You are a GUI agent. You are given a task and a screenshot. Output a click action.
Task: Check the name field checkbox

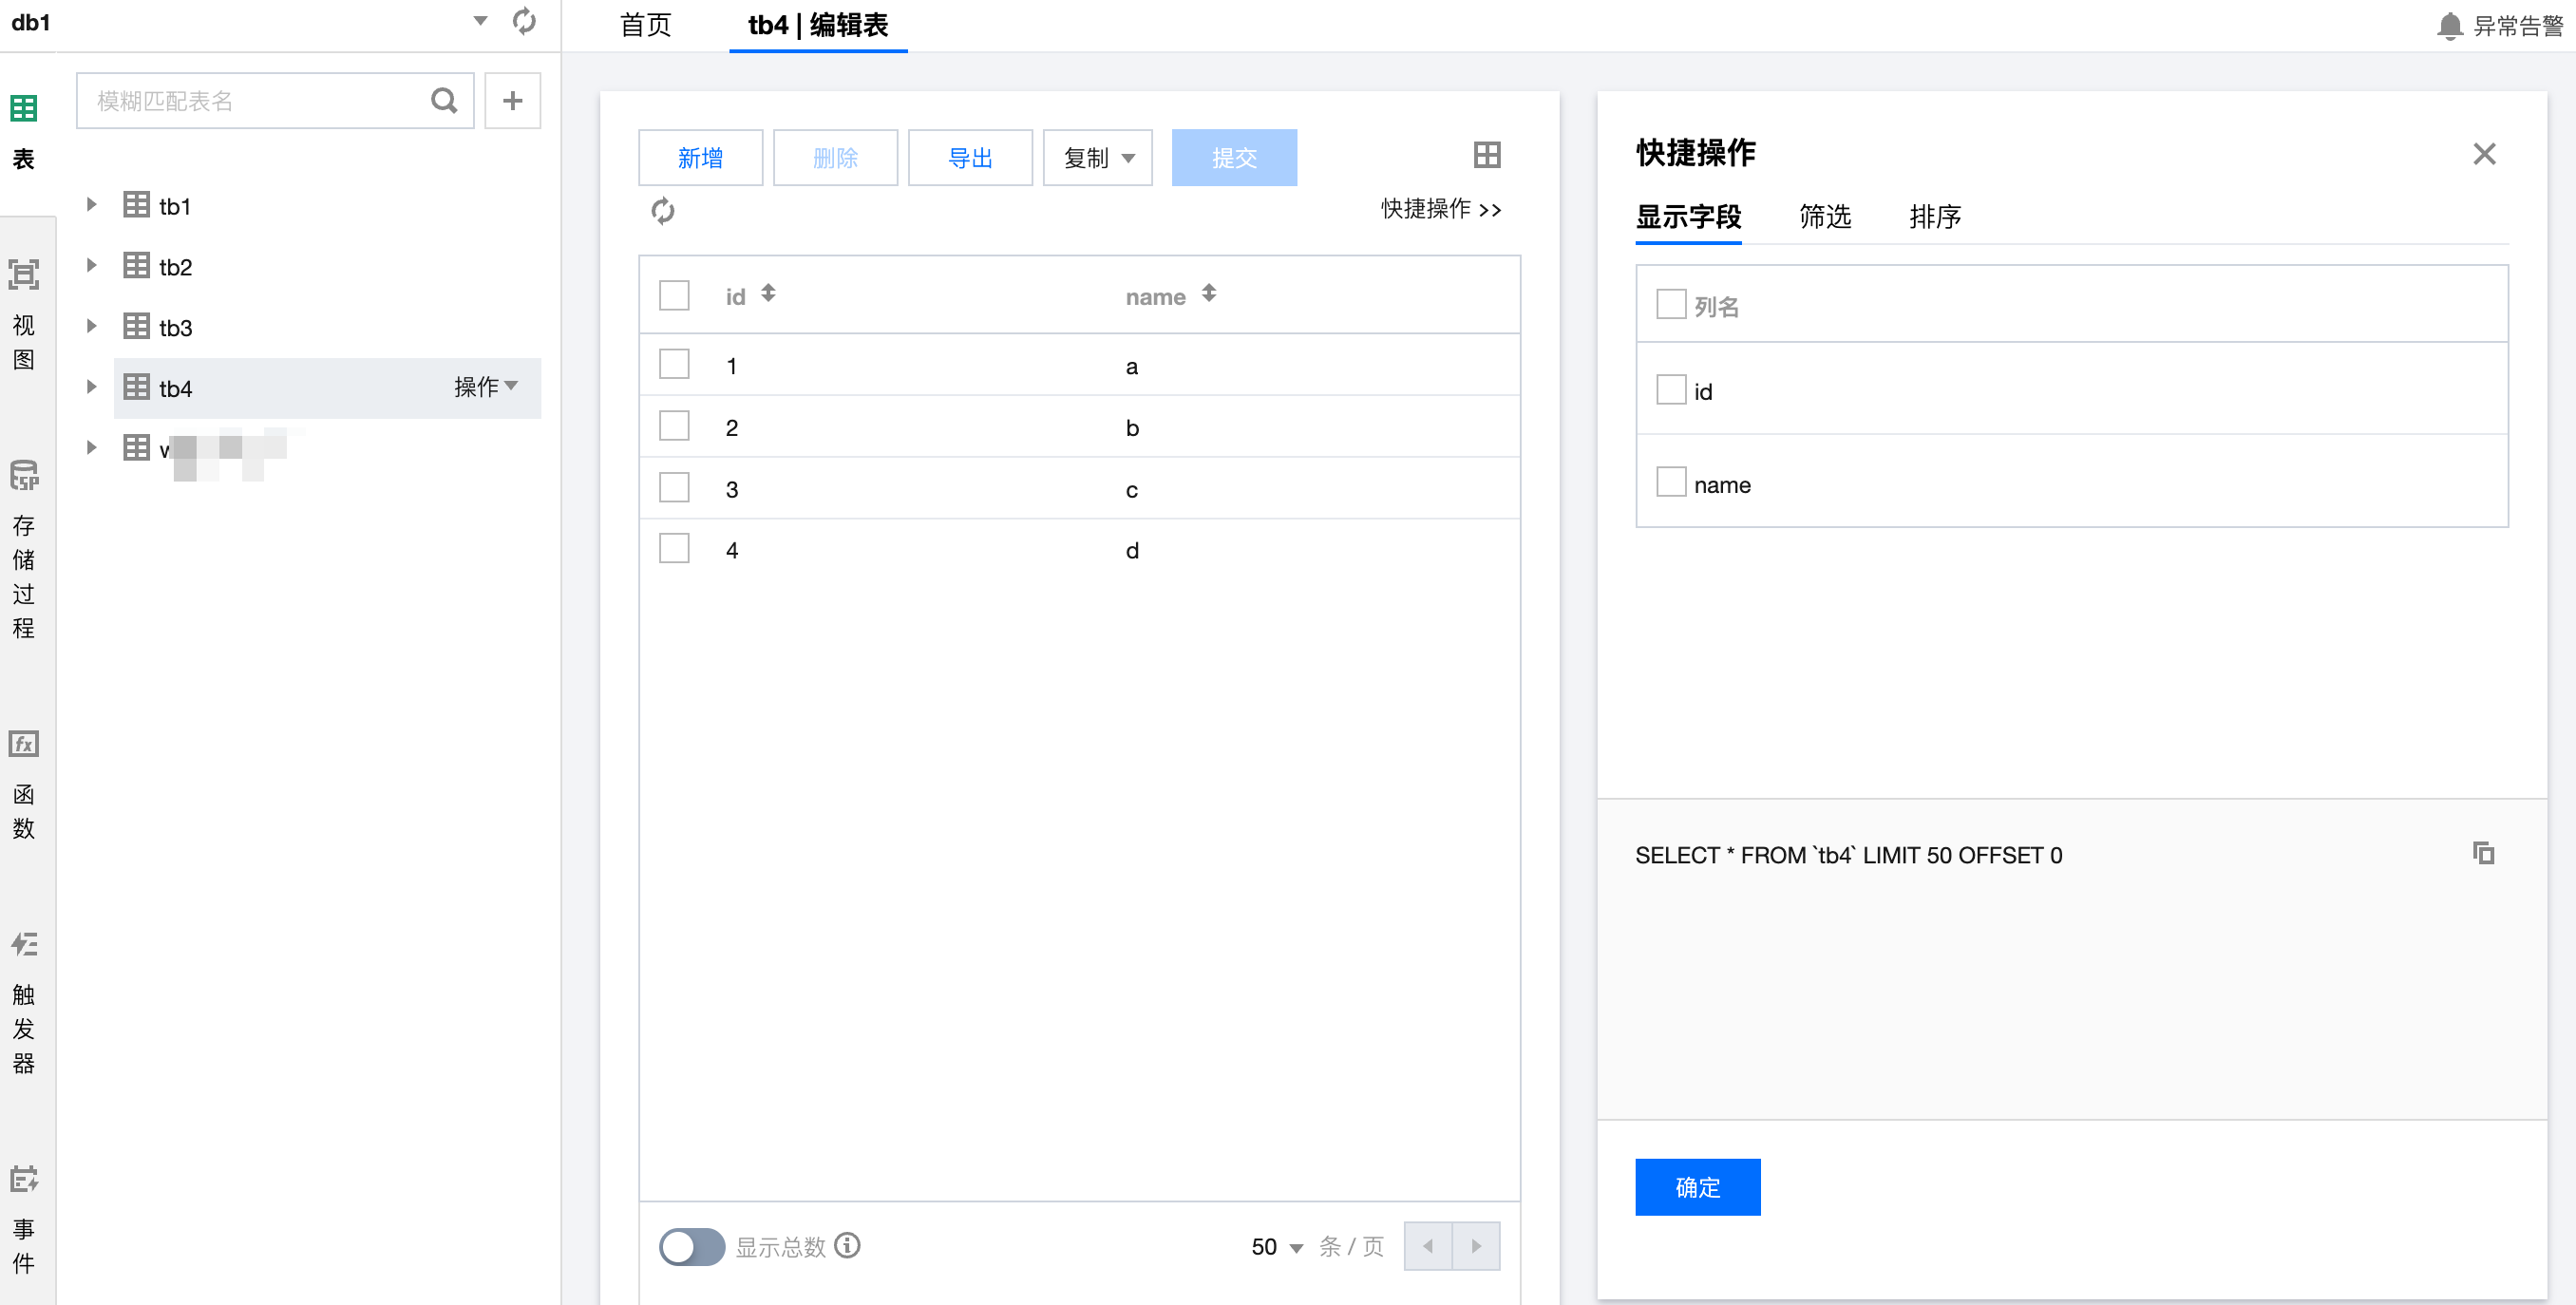click(x=1670, y=483)
